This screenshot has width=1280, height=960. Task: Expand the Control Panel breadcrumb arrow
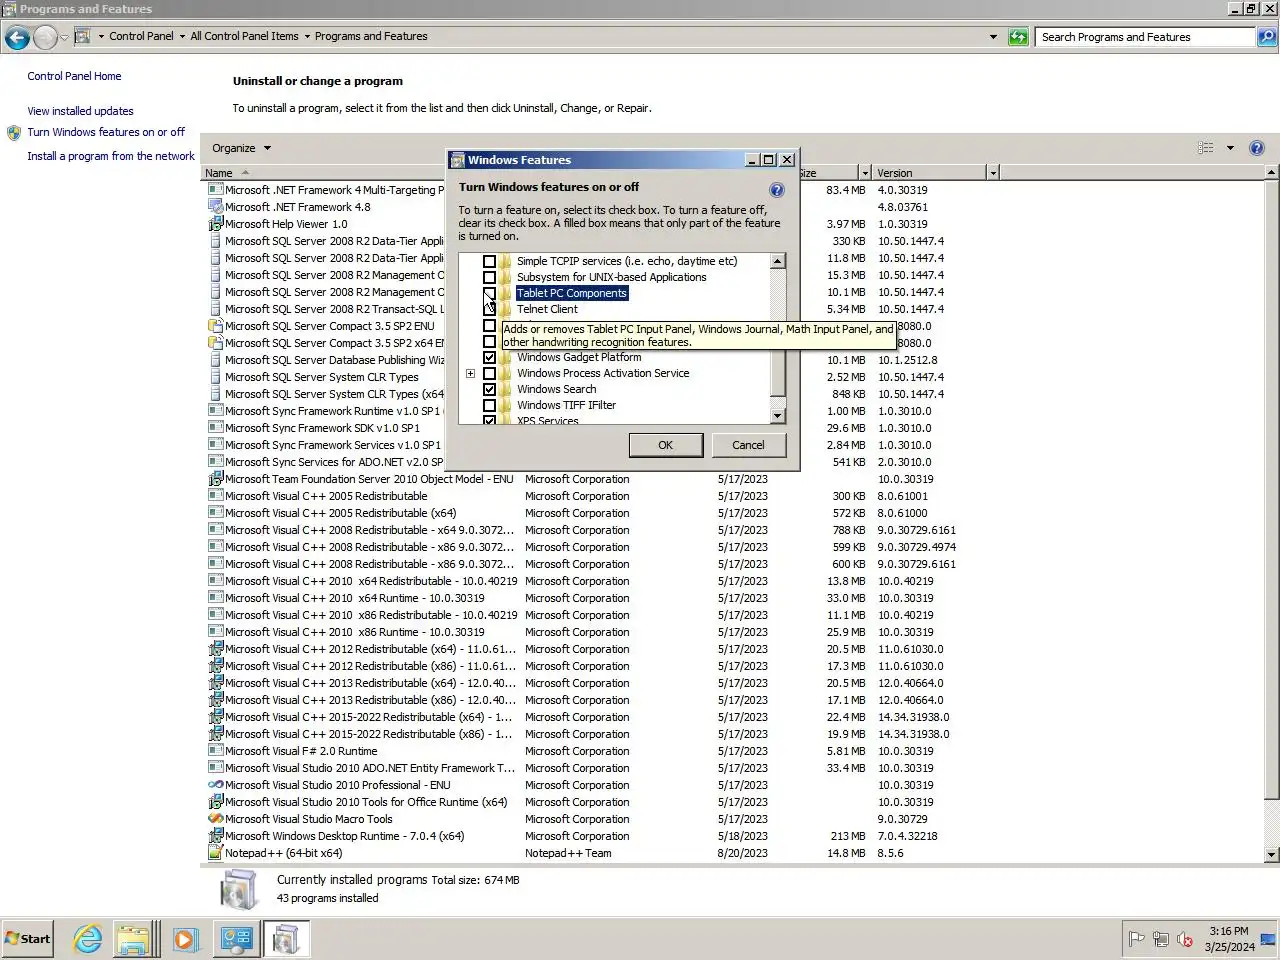tap(182, 37)
